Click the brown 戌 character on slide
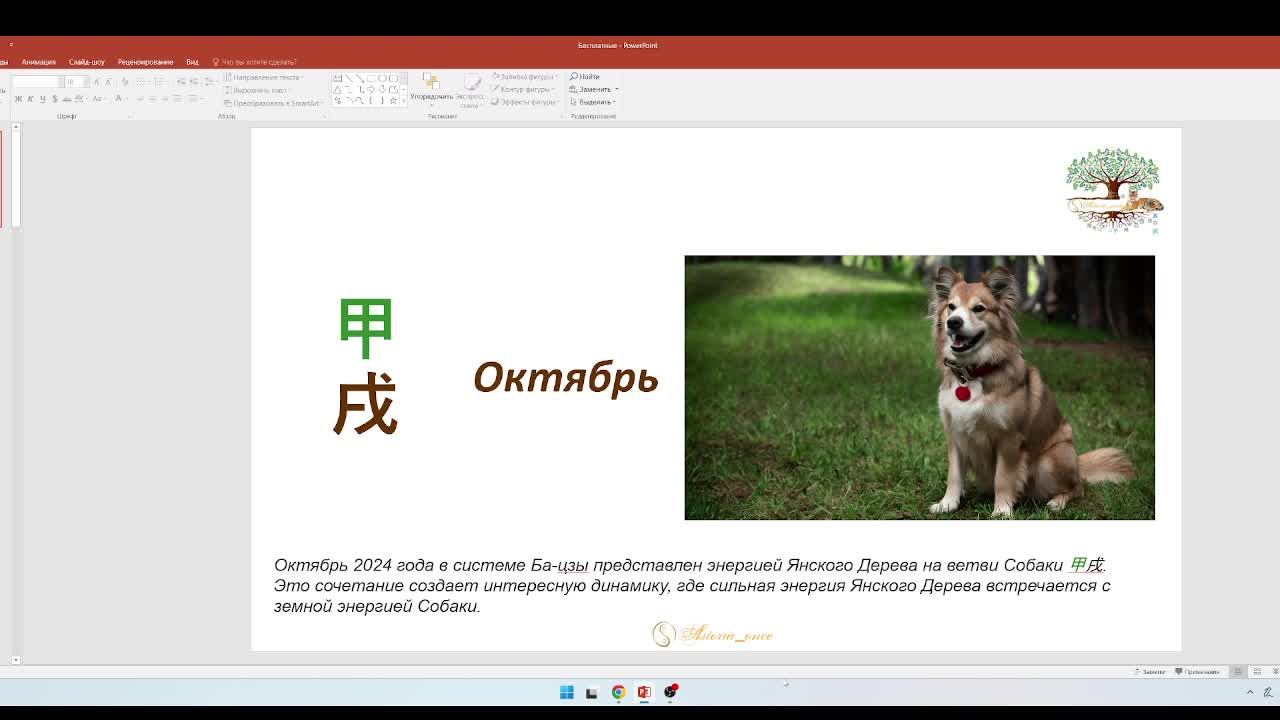The height and width of the screenshot is (720, 1280). coord(365,405)
